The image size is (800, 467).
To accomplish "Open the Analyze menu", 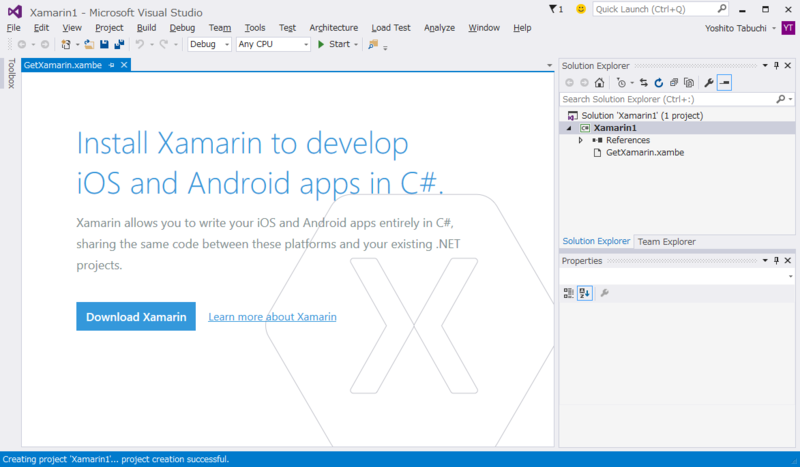I will (439, 28).
